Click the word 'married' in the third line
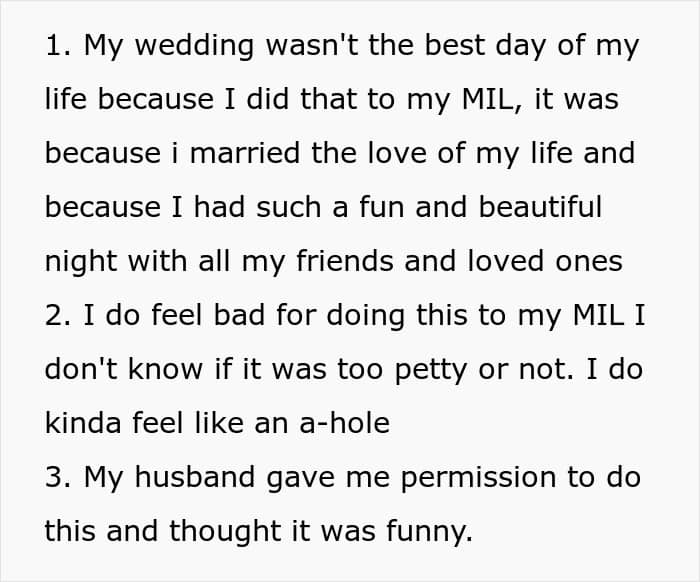This screenshot has height=582, width=700. coord(245,153)
